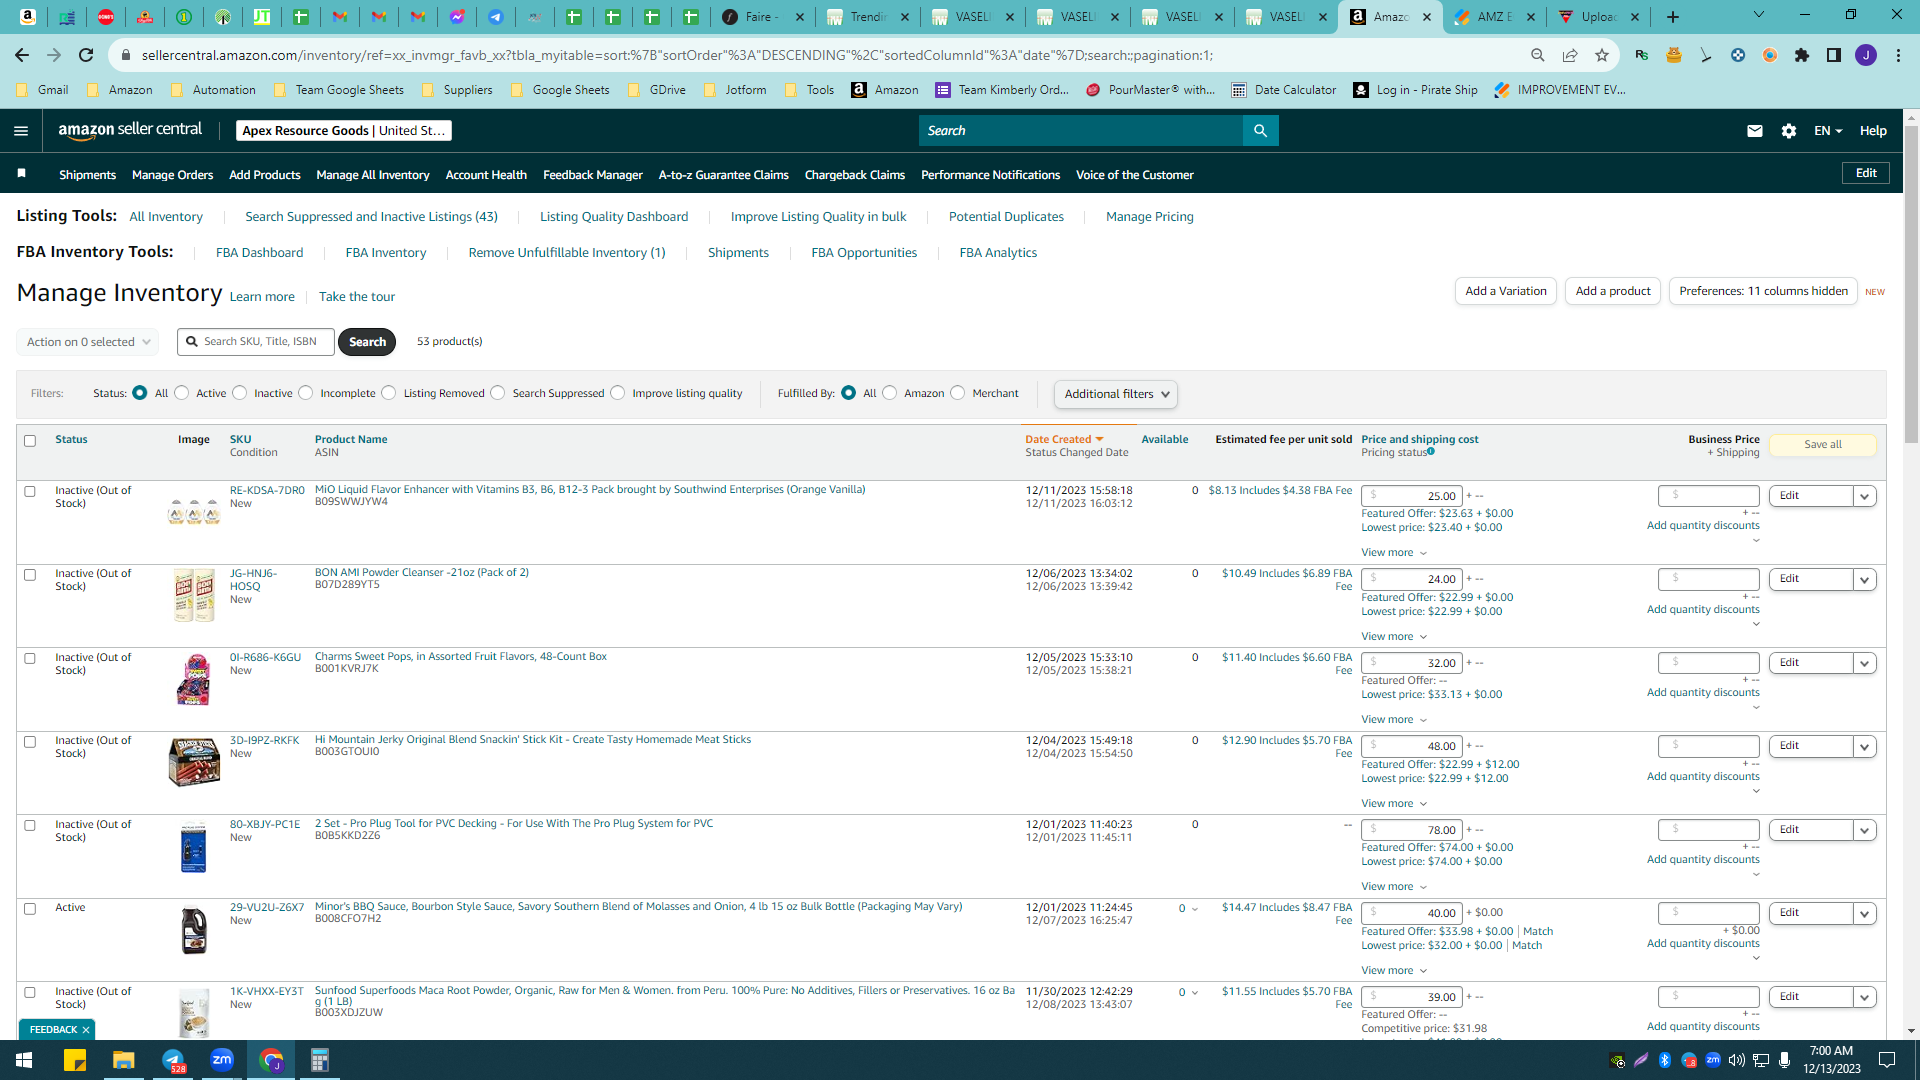
Task: Click the volume icon in system tray
Action: point(1737,1060)
